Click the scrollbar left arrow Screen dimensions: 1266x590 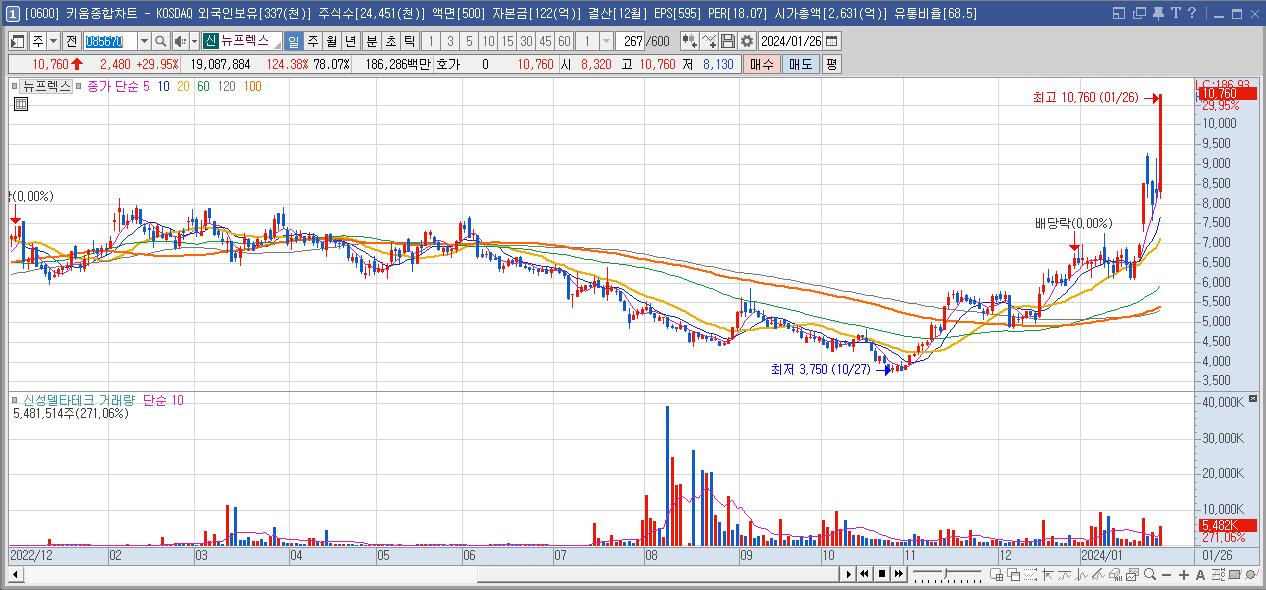point(15,574)
